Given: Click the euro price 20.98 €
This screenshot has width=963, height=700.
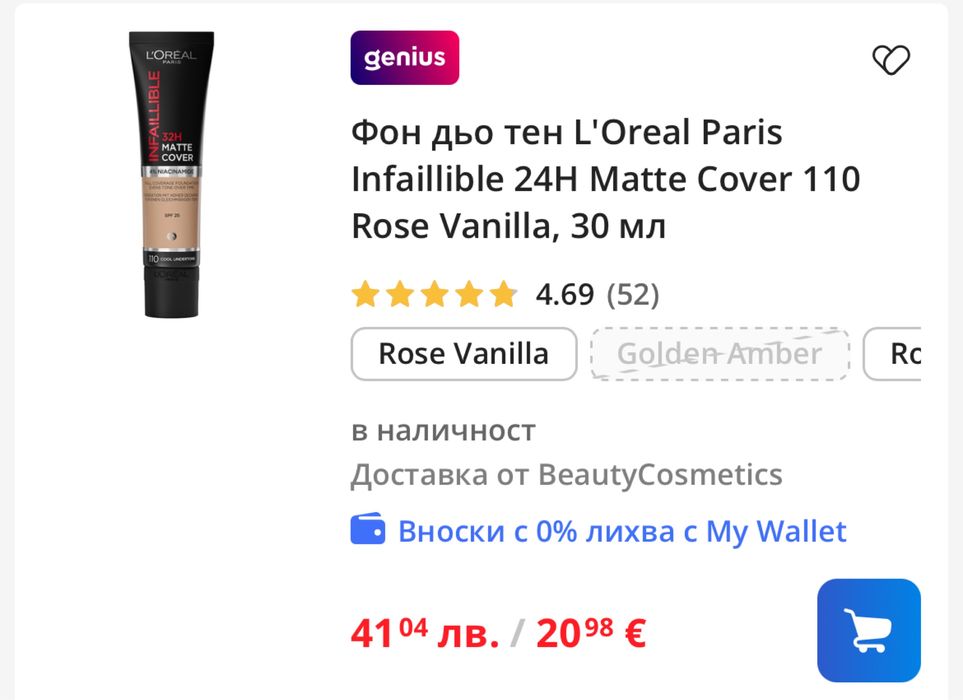Looking at the screenshot, I should 591,633.
